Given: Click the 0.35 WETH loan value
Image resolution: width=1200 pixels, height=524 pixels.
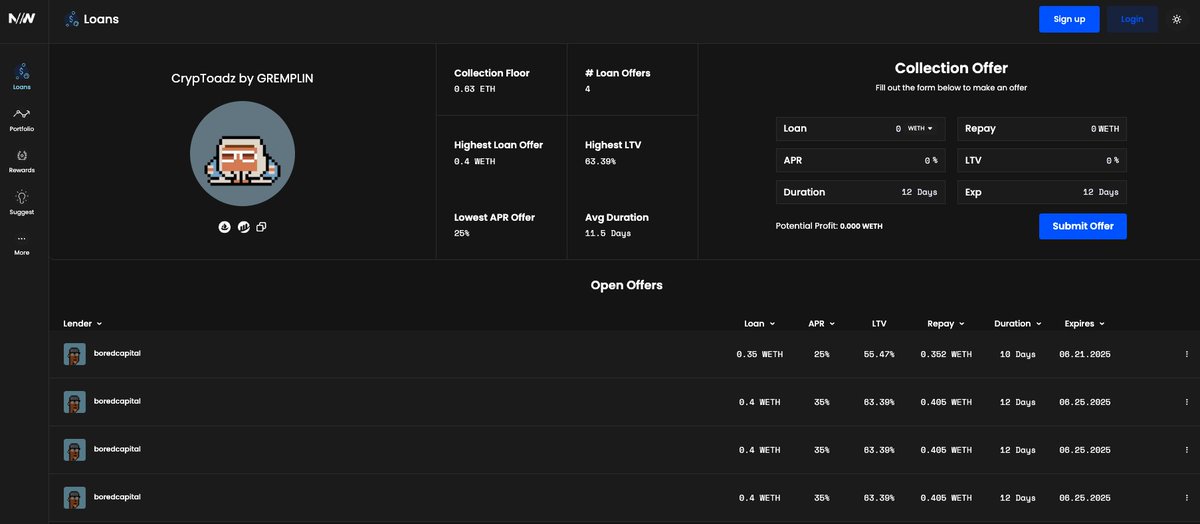Looking at the screenshot, I should point(758,354).
